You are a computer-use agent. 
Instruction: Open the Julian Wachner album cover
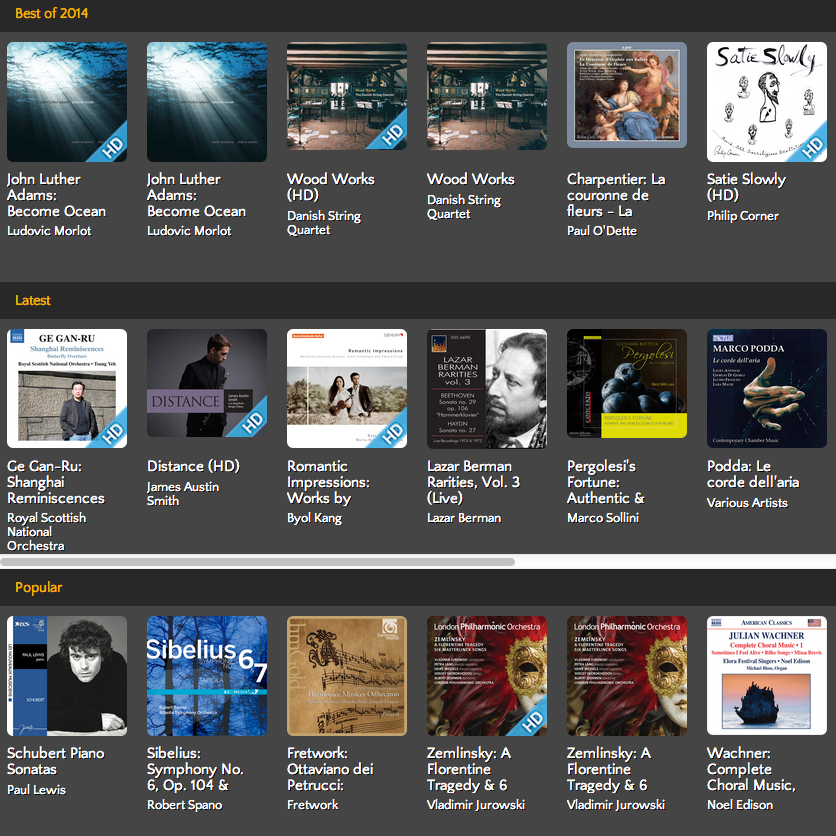pos(767,676)
